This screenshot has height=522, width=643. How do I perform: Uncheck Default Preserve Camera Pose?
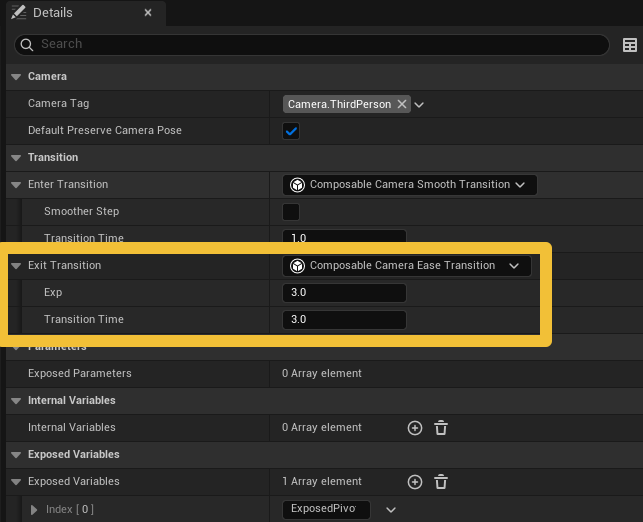tap(291, 131)
